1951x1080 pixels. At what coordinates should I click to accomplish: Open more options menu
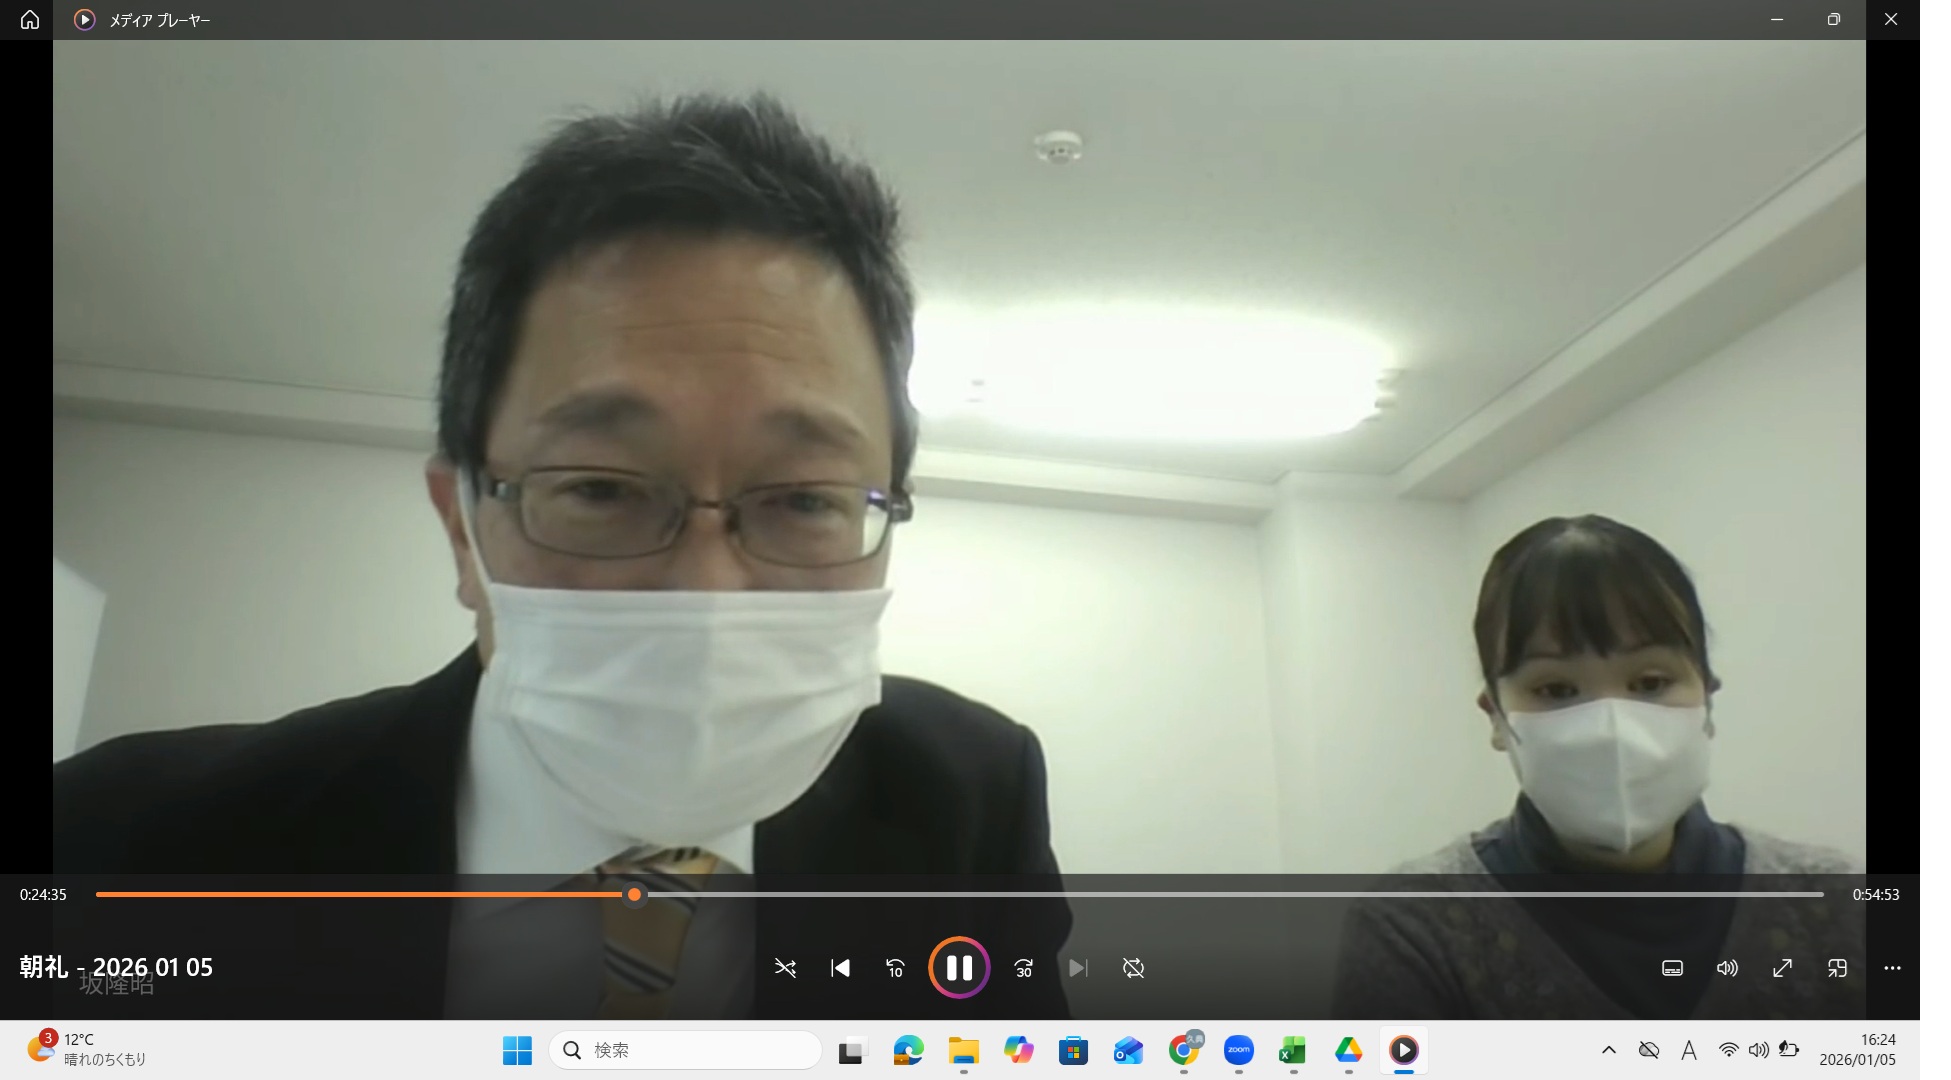[1892, 968]
